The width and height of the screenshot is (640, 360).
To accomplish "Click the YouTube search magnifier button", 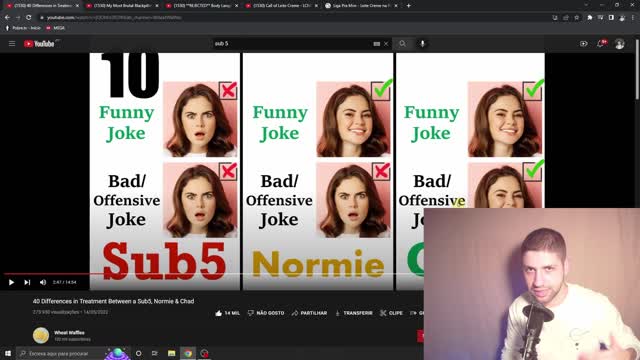I will point(402,44).
